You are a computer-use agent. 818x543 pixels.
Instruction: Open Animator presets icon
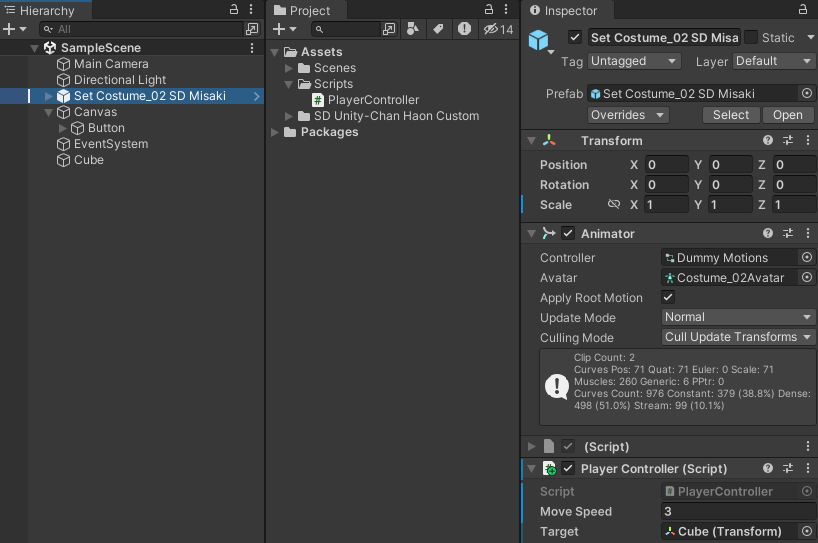point(788,233)
